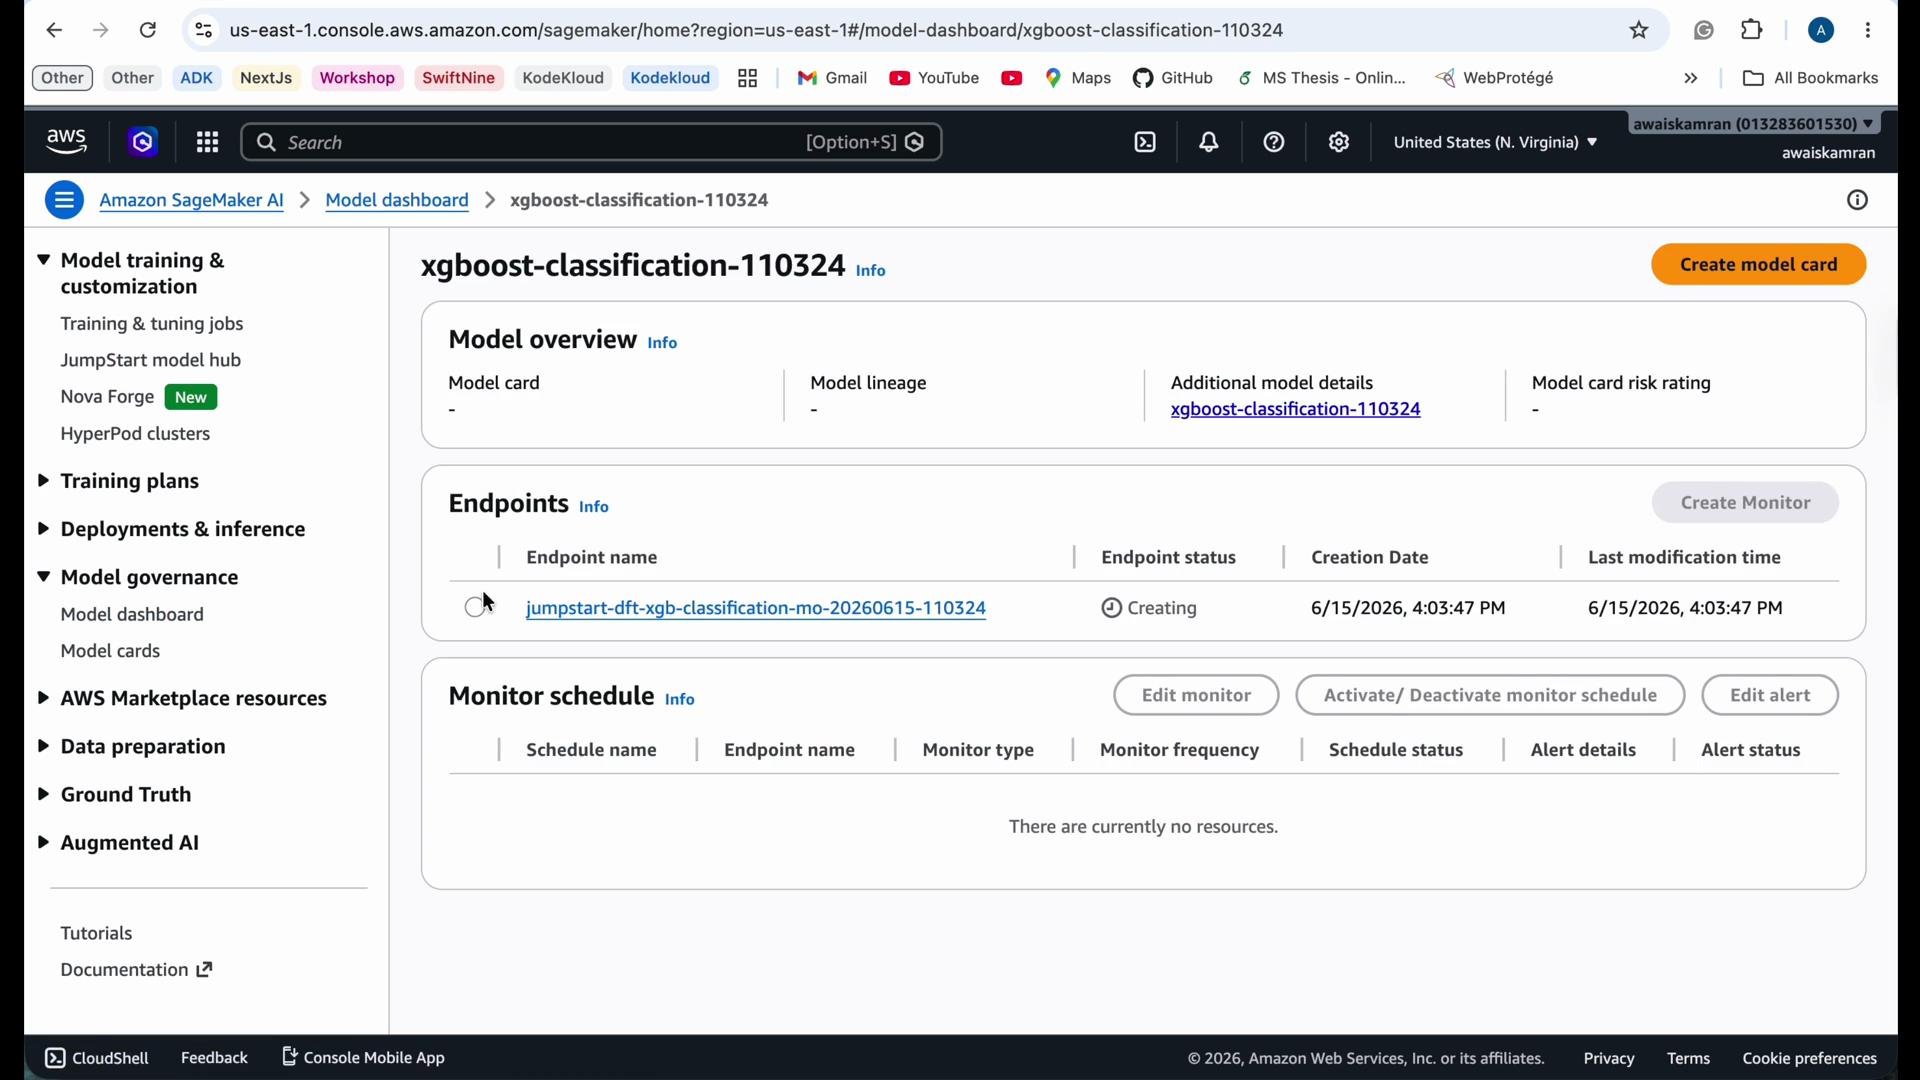Open the jumpstart-dft-xgb-classification-mo-20260615-110324 endpoint link

tap(756, 609)
